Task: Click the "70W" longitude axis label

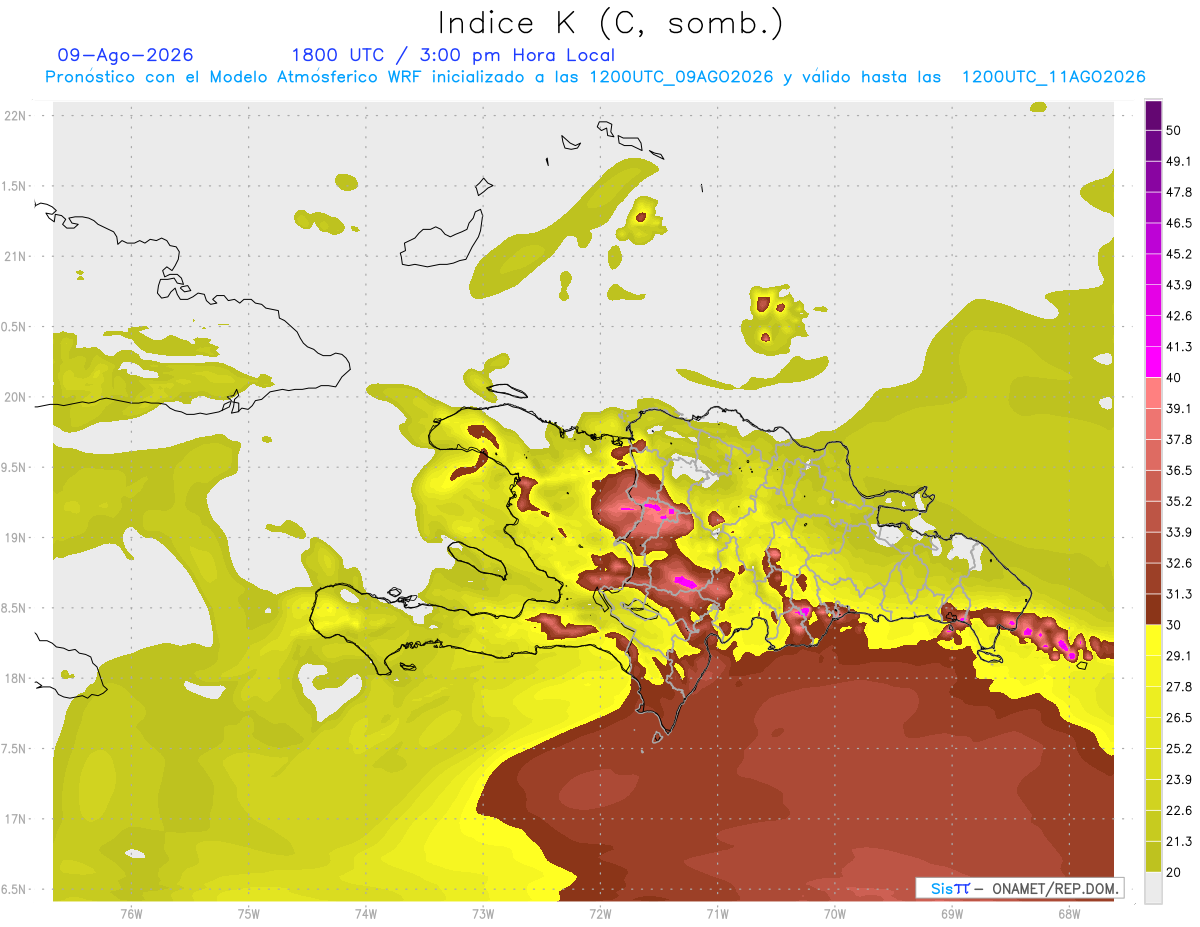Action: (835, 914)
